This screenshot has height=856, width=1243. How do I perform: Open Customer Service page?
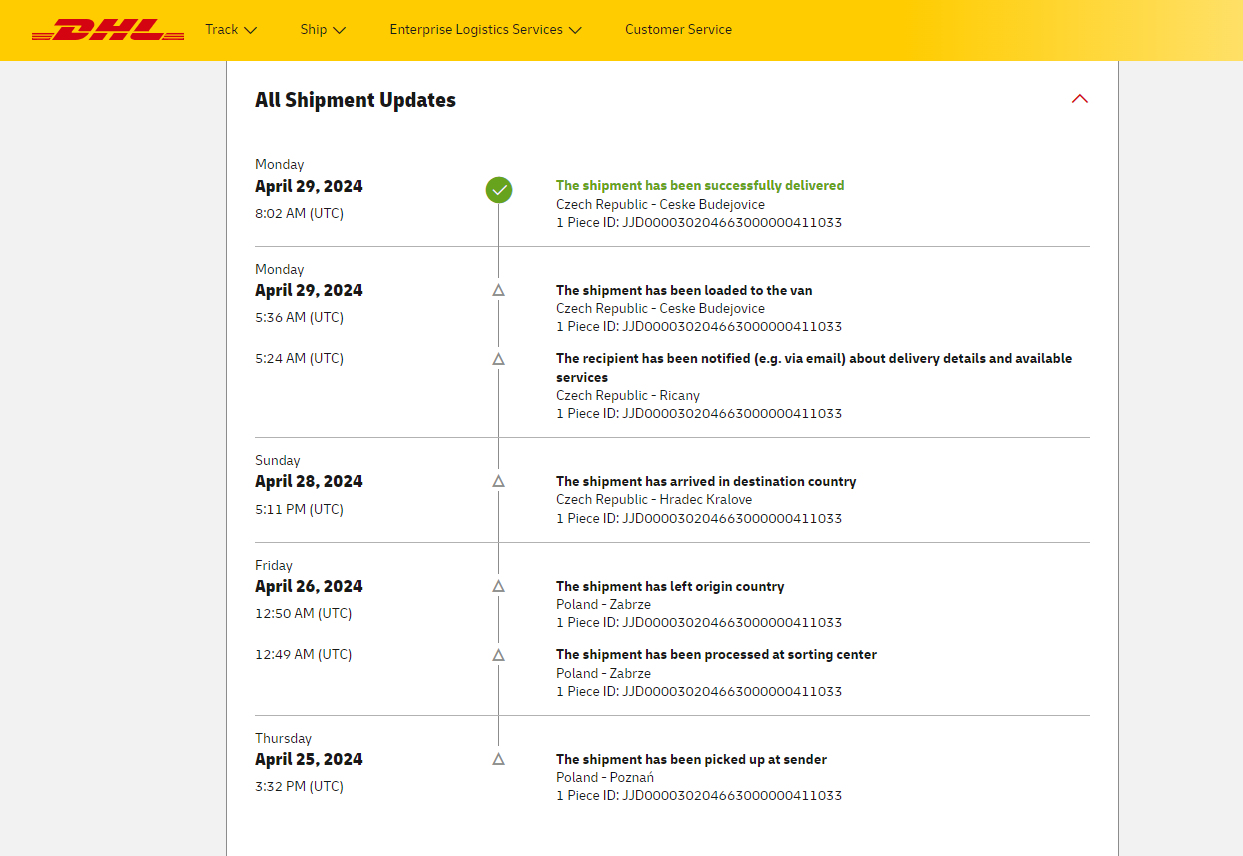(x=678, y=30)
